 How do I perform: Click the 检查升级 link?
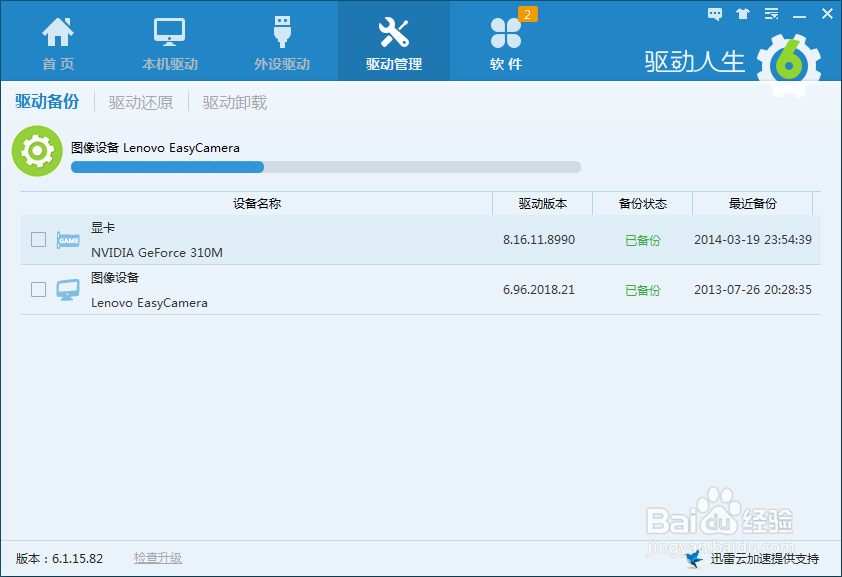point(157,558)
